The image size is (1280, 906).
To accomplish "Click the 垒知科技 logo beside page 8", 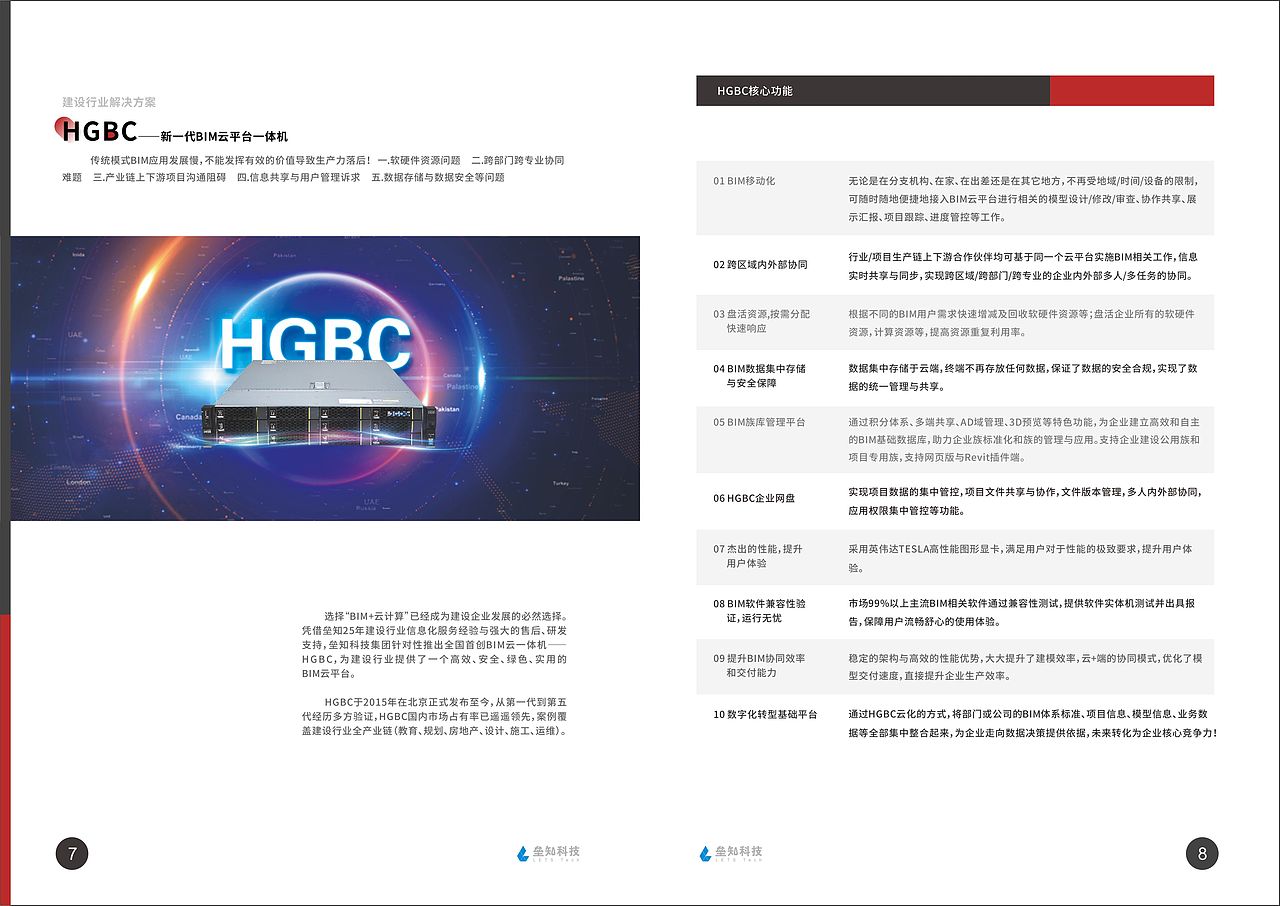I will pos(731,853).
